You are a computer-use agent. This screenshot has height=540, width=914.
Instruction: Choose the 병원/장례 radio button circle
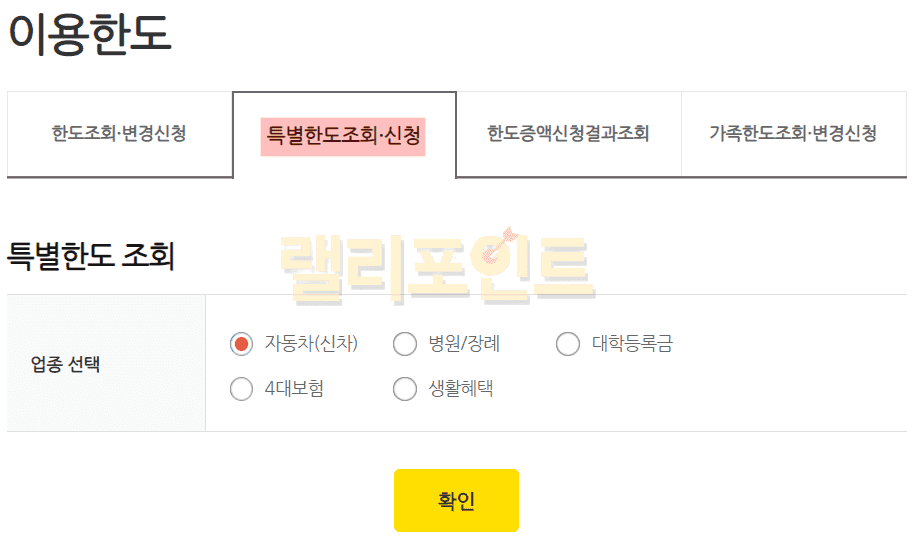[x=405, y=344]
